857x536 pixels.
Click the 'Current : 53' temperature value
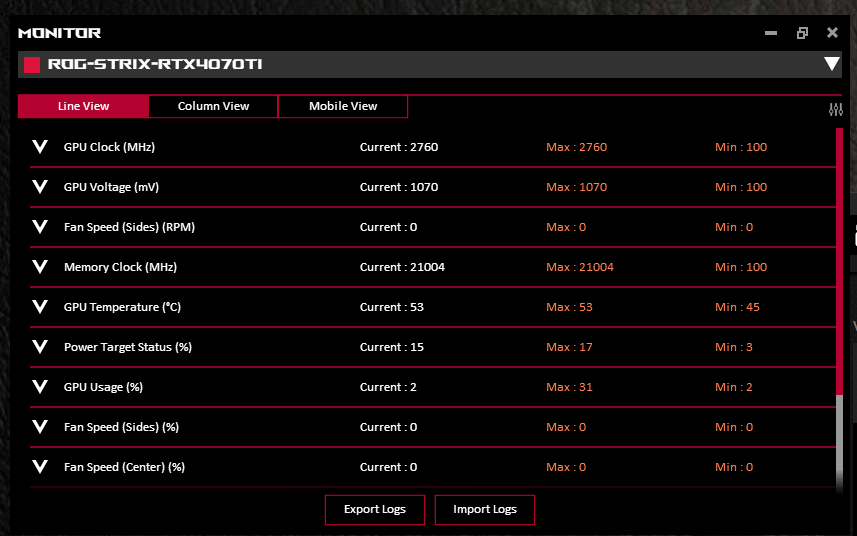tap(392, 307)
